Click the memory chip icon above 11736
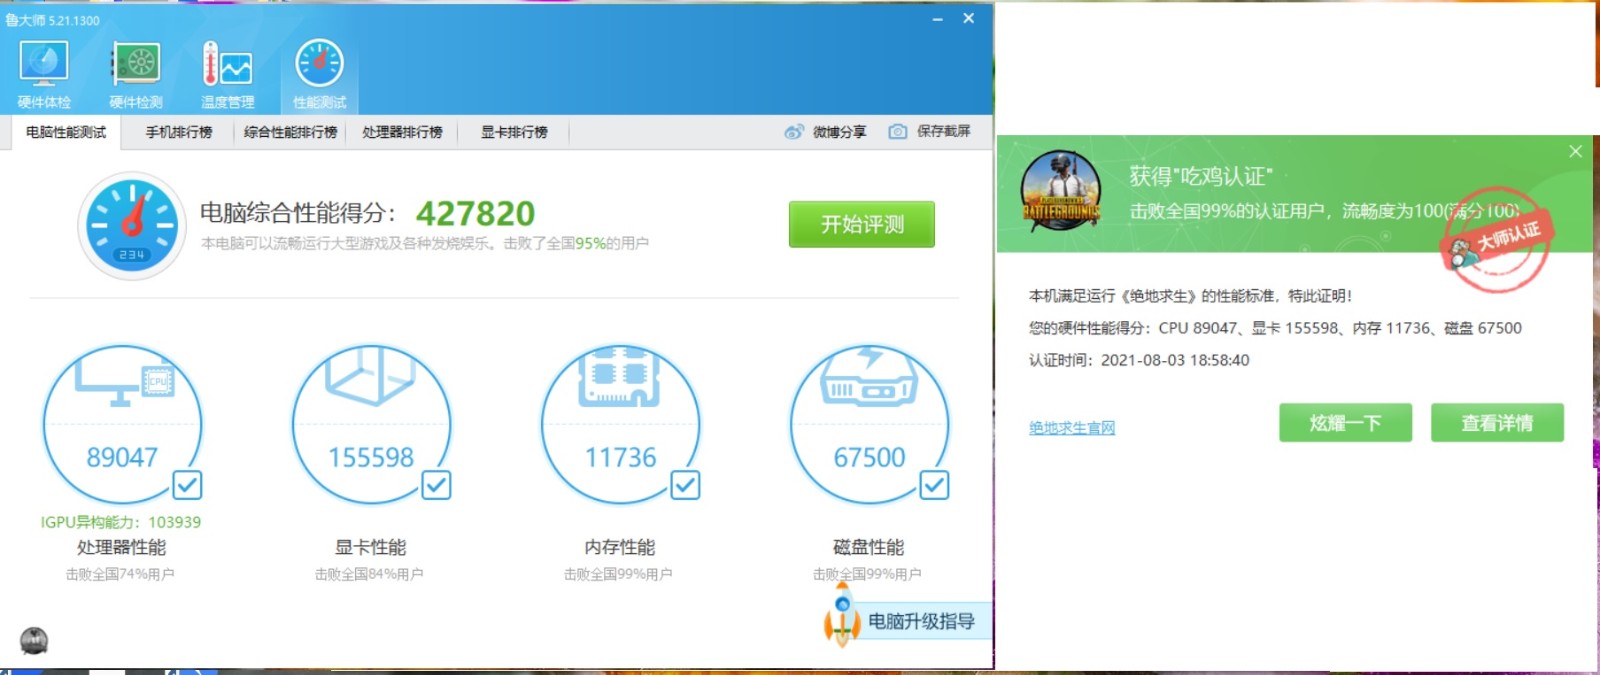 point(620,377)
